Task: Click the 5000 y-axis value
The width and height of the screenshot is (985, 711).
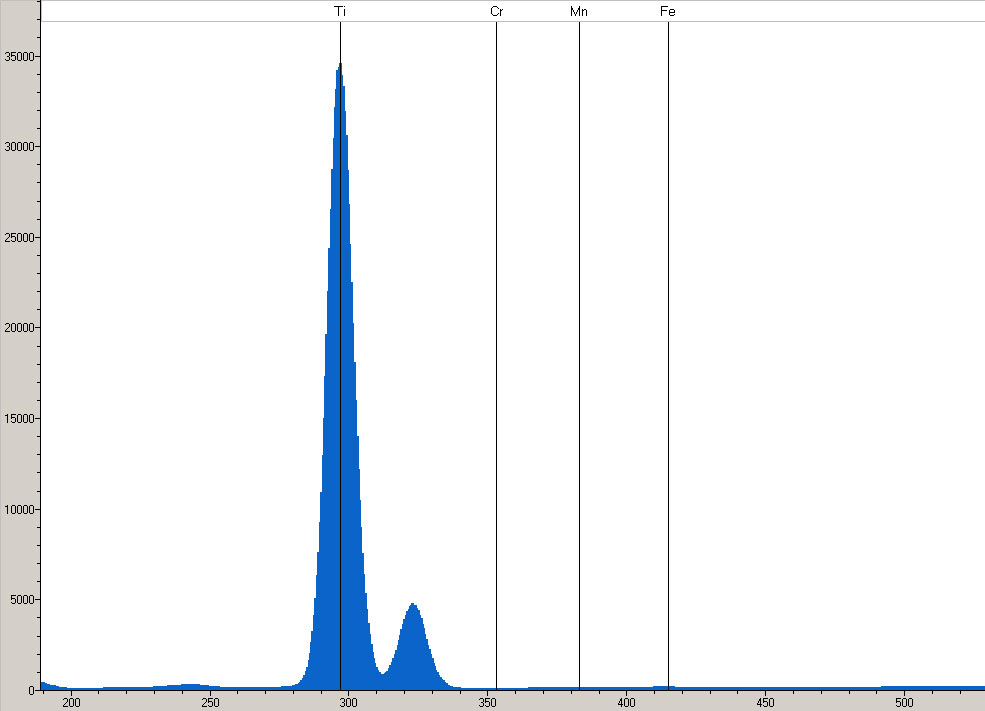Action: pyautogui.click(x=22, y=599)
